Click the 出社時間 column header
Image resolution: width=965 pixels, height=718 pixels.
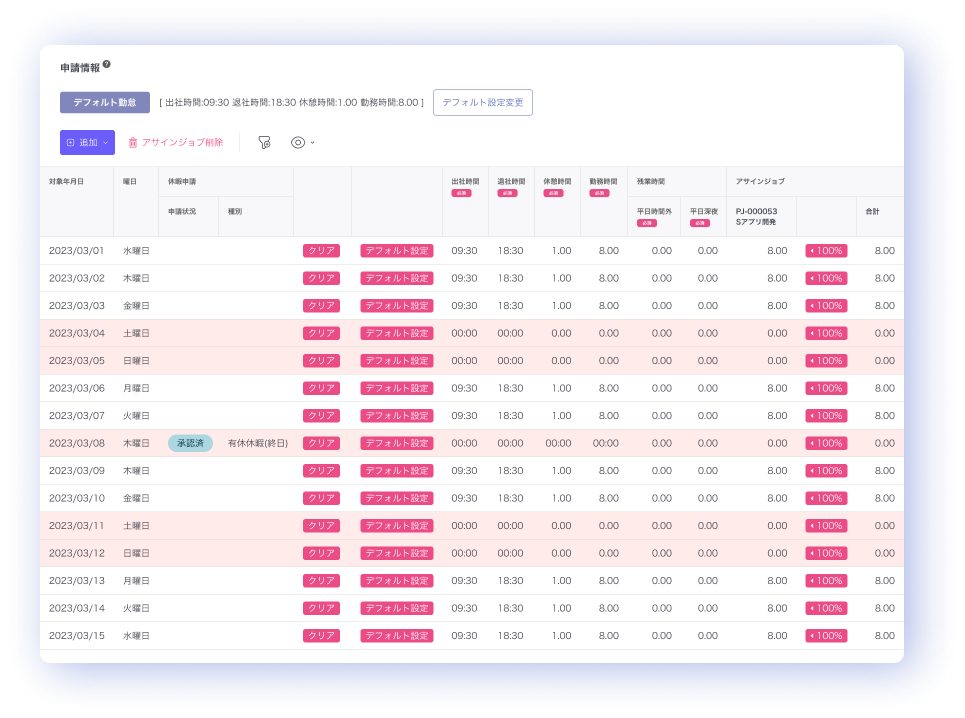464,182
